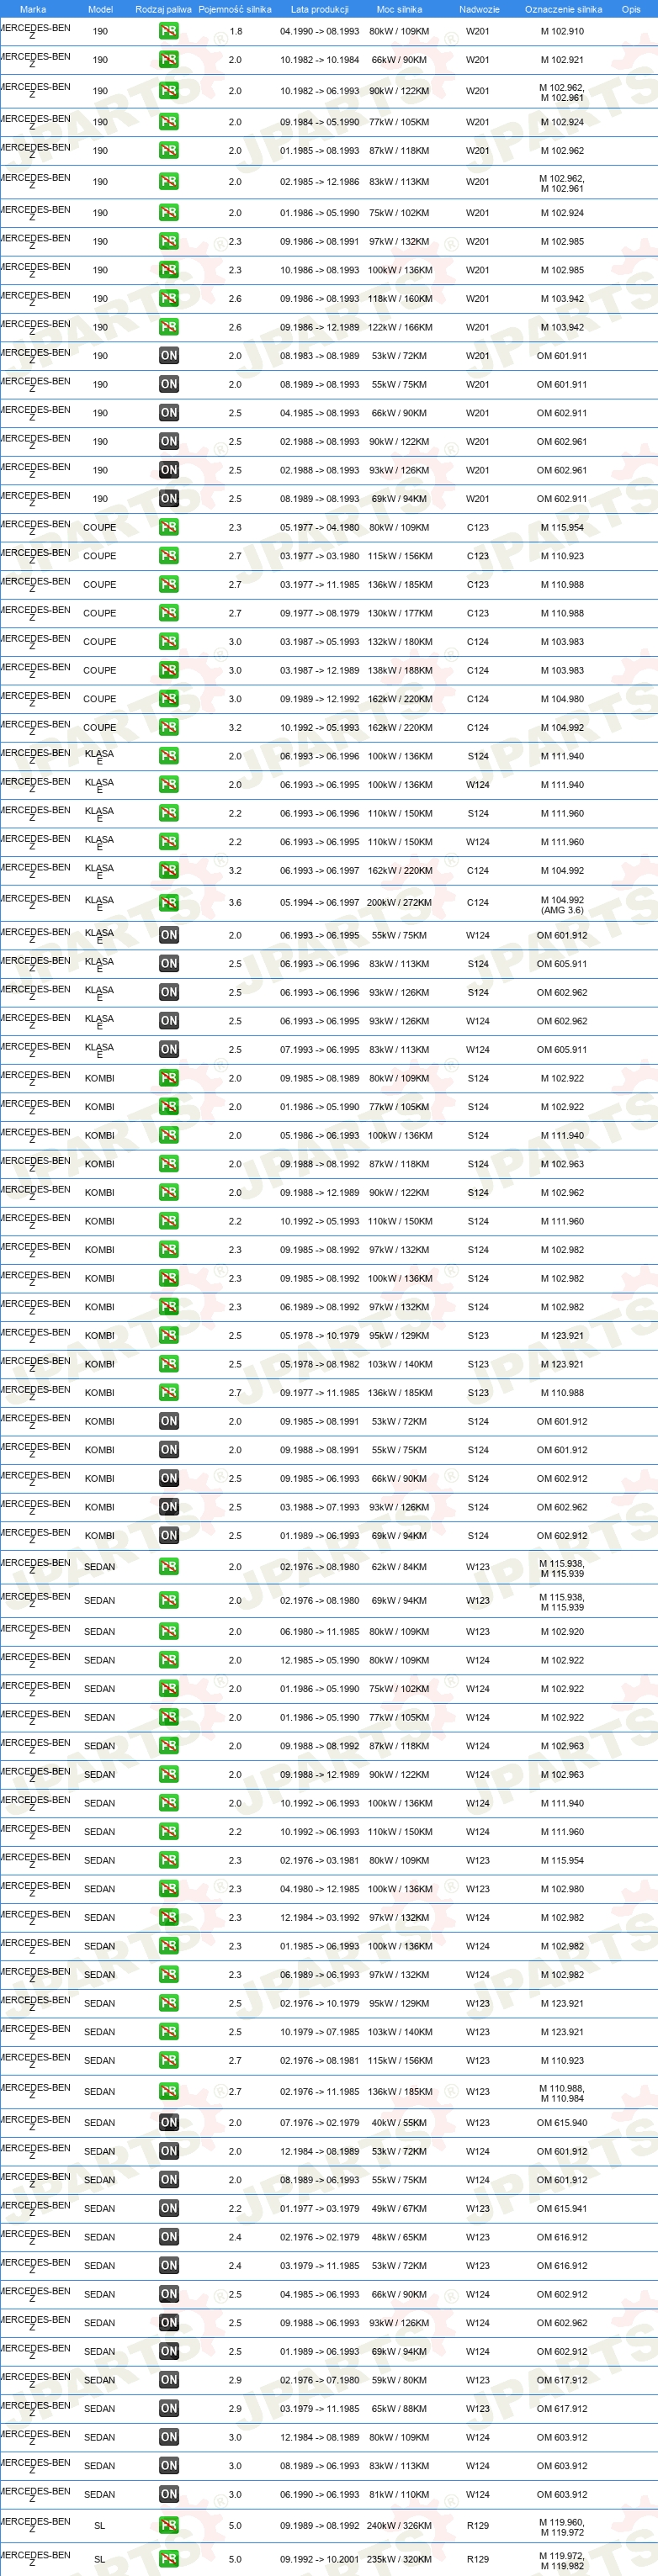The image size is (658, 2576).
Task: Click engine code cell M 102.910
Action: [x=562, y=31]
